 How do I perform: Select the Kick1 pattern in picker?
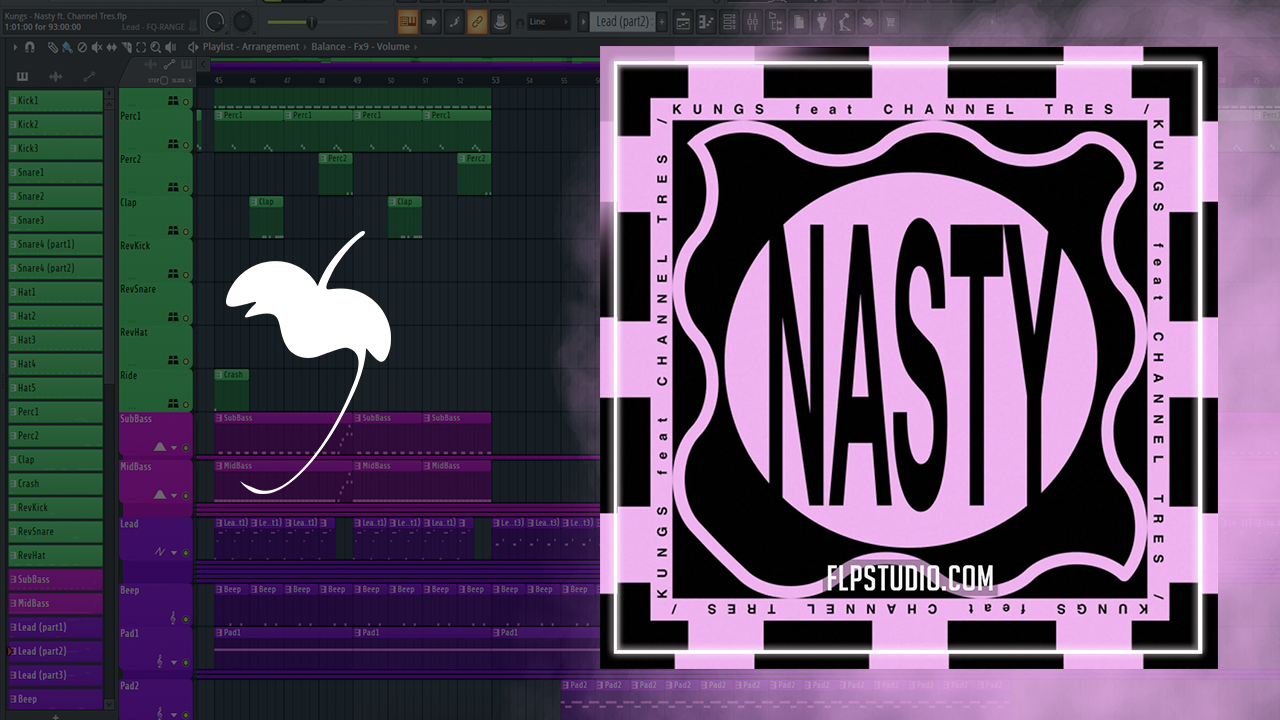(x=56, y=101)
